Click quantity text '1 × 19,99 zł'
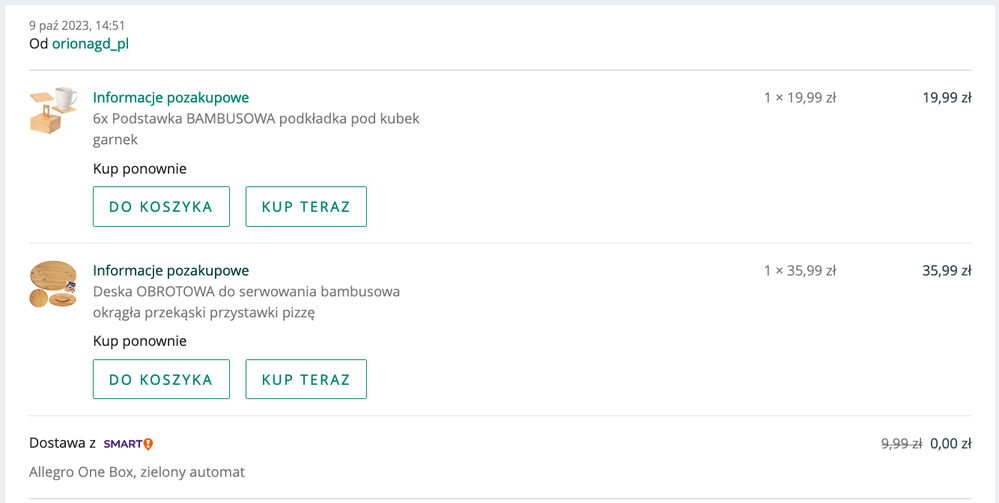Image resolution: width=999 pixels, height=503 pixels. [x=800, y=98]
